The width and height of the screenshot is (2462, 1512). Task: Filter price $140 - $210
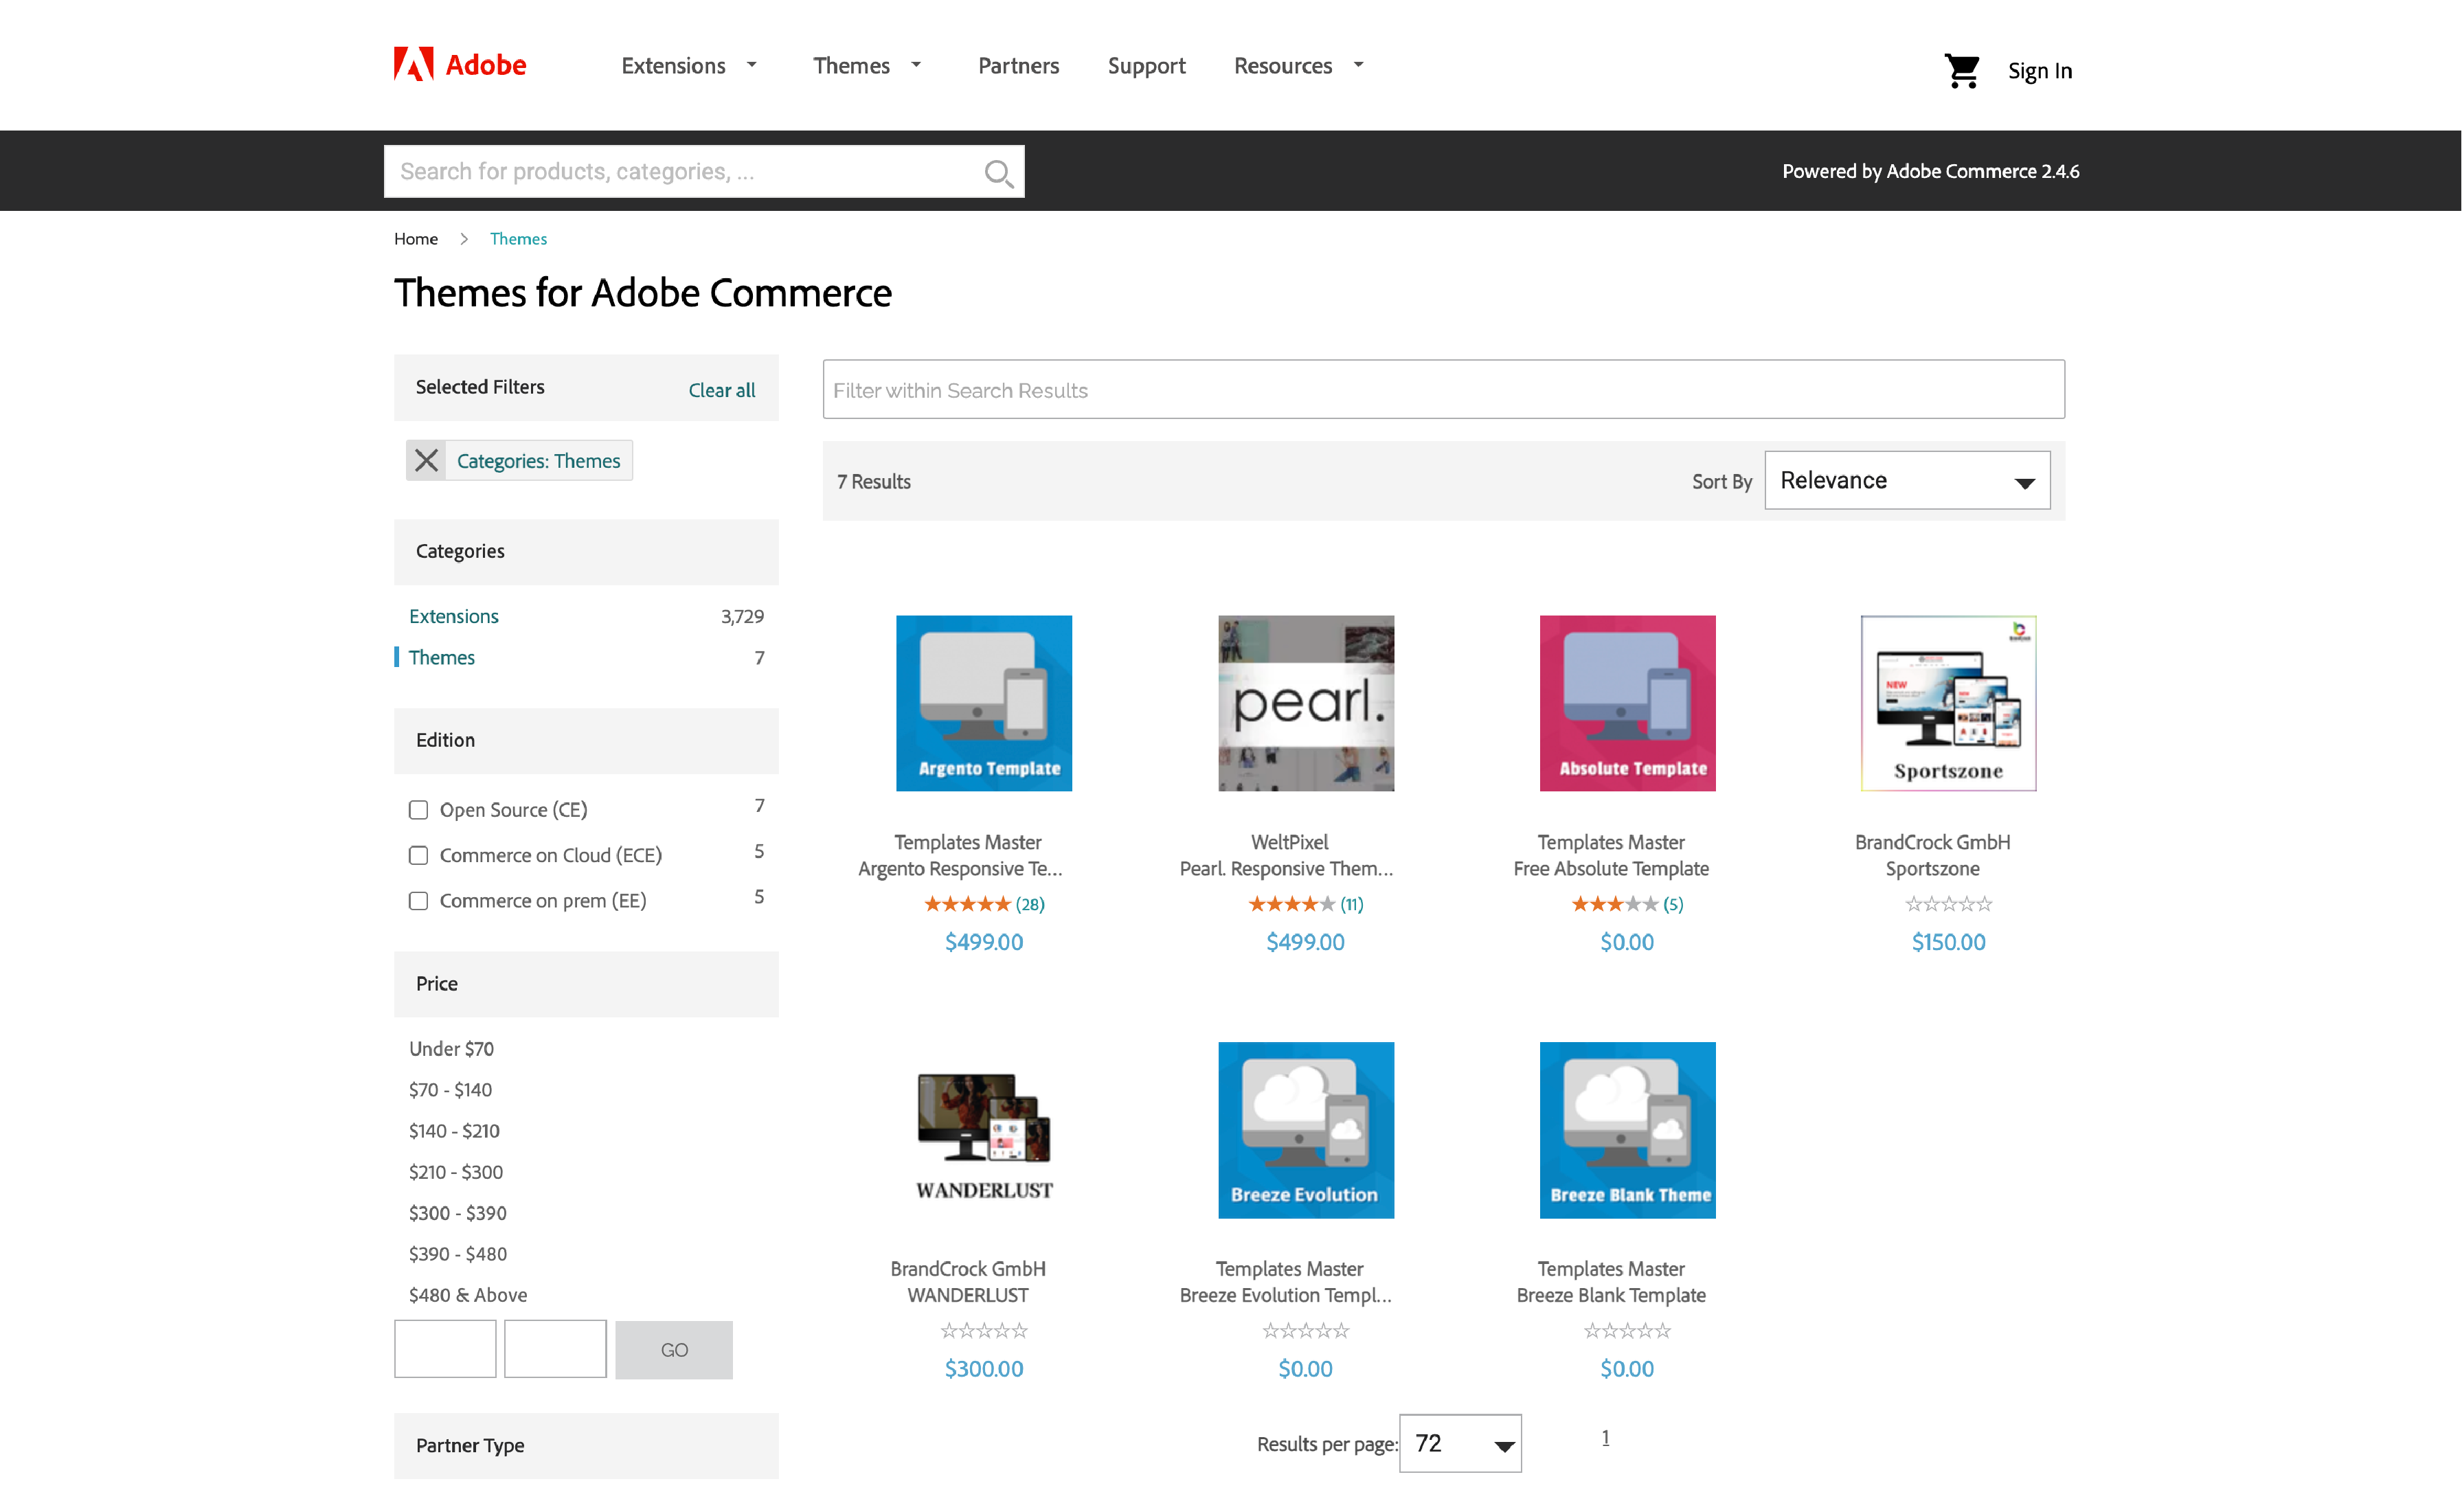[x=454, y=1131]
